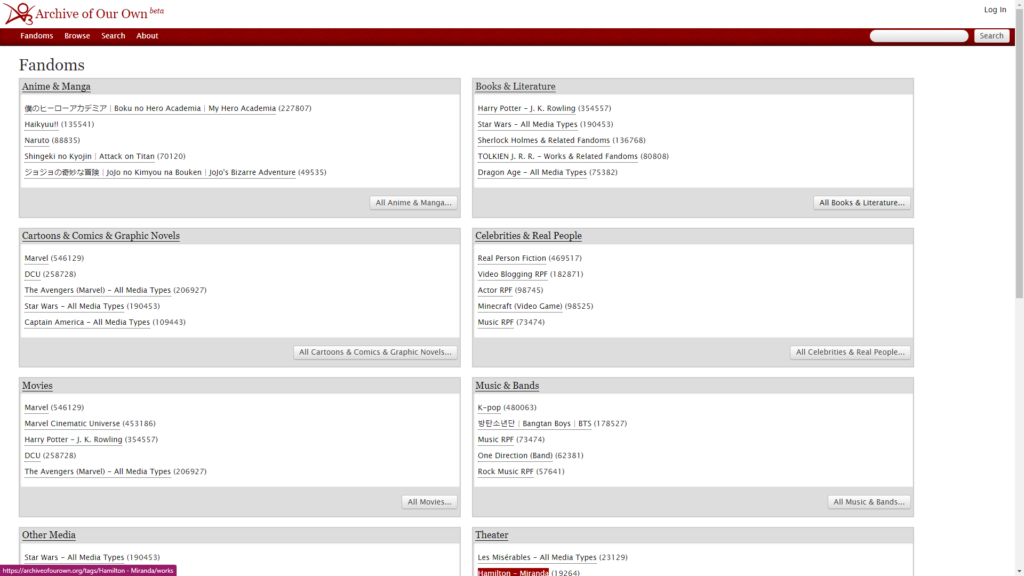Open the Marvel Cinematic Universe fandom

pyautogui.click(x=72, y=424)
